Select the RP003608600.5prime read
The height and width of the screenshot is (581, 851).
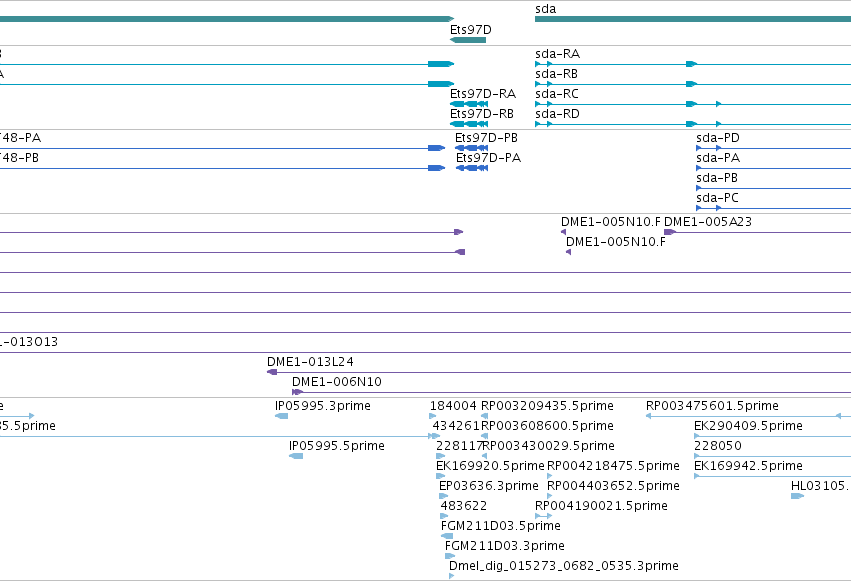(485, 436)
